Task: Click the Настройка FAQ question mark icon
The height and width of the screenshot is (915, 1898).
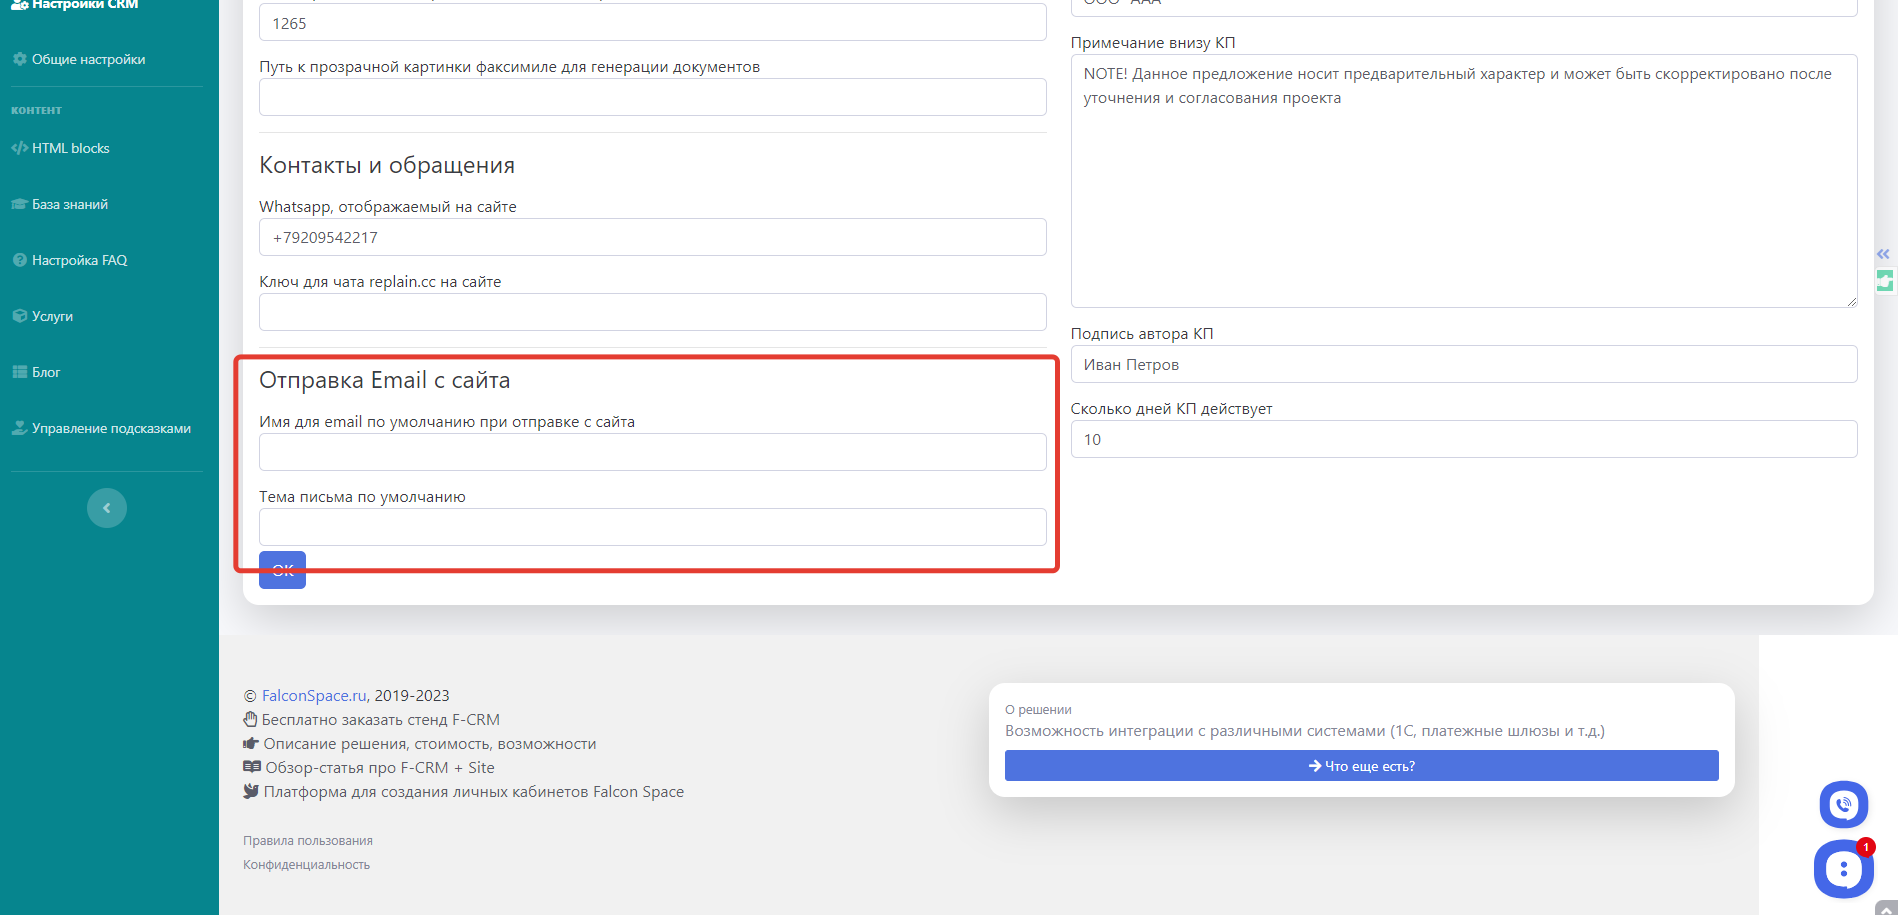Action: [x=19, y=260]
